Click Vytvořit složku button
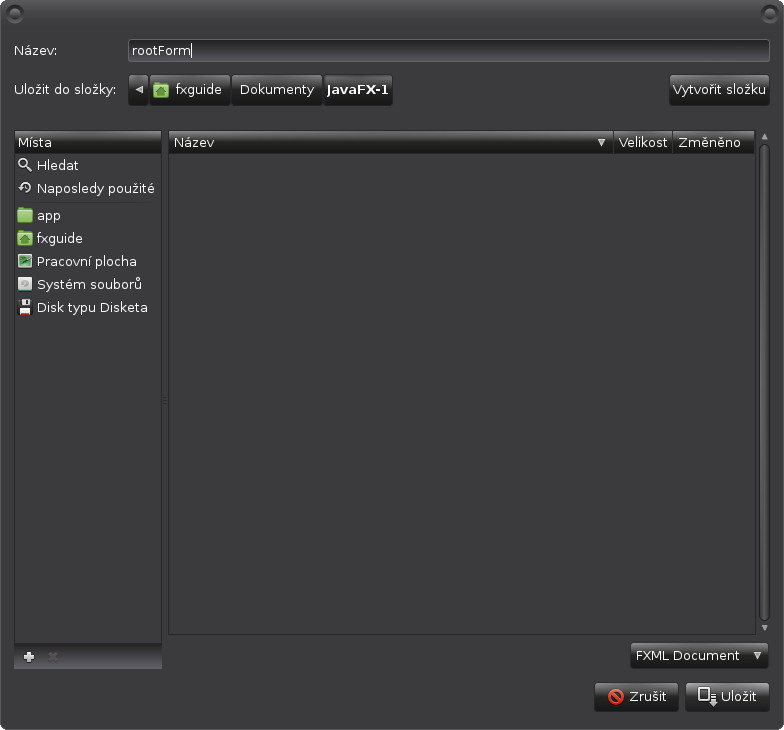The width and height of the screenshot is (784, 730). click(719, 90)
